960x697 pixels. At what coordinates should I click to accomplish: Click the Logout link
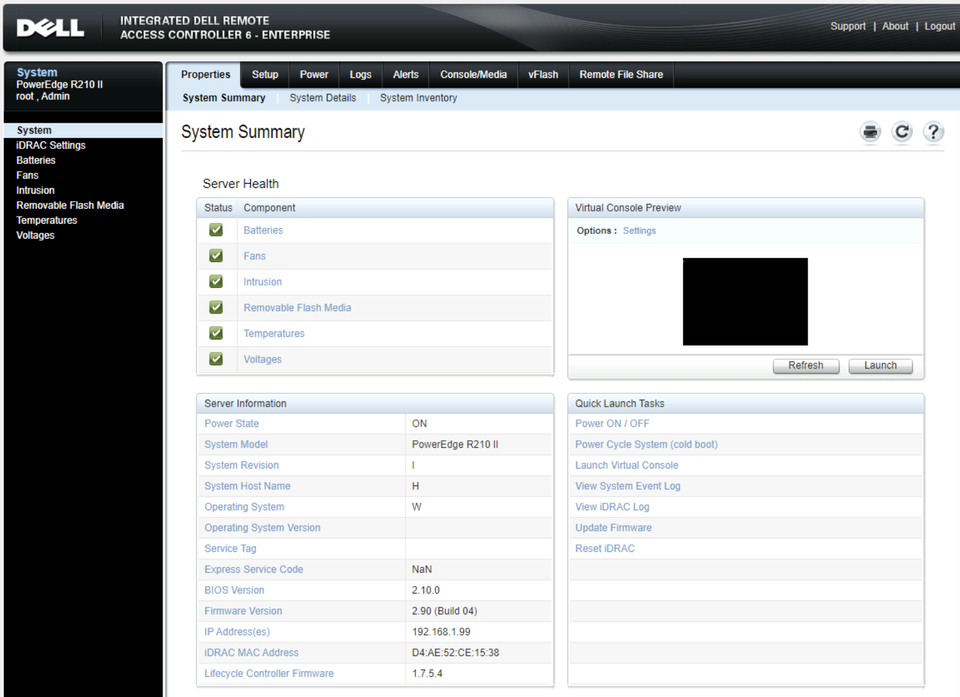939,26
